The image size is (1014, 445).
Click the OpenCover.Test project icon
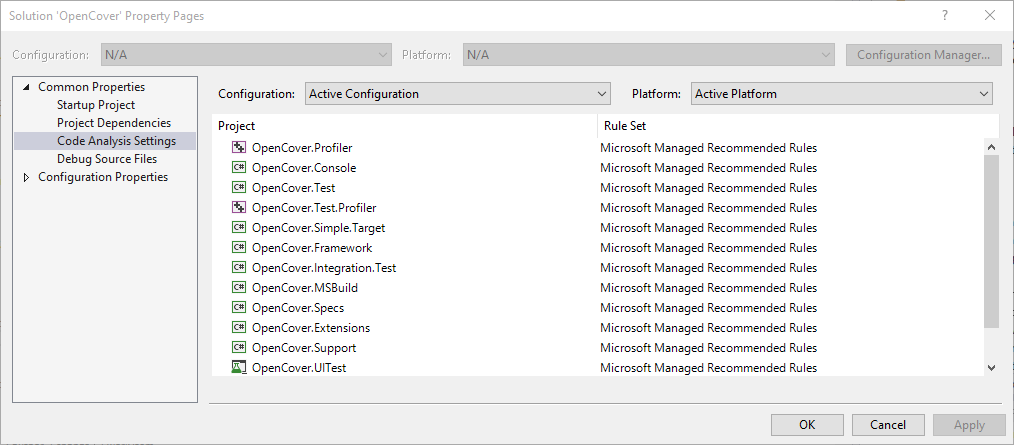pos(239,188)
